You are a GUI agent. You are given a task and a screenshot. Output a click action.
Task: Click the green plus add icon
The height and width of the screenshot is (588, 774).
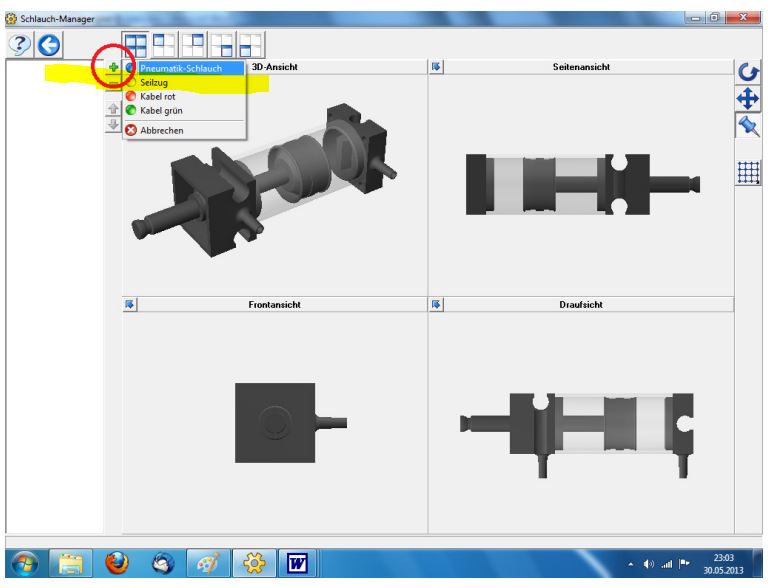113,69
